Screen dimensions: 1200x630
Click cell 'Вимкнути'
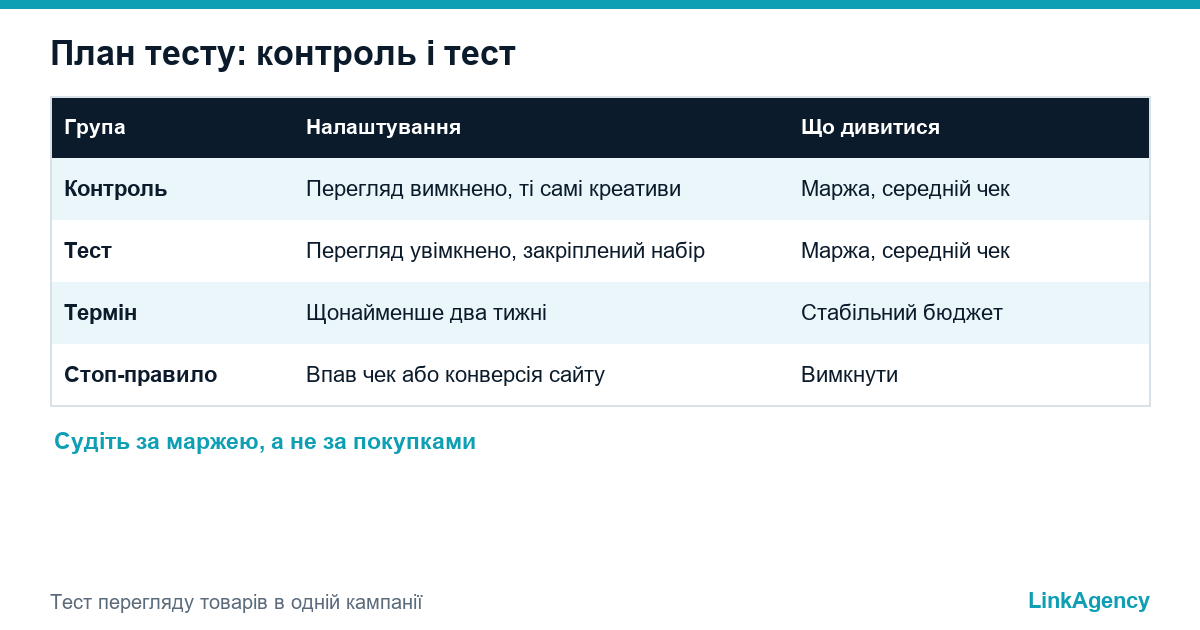click(x=849, y=374)
